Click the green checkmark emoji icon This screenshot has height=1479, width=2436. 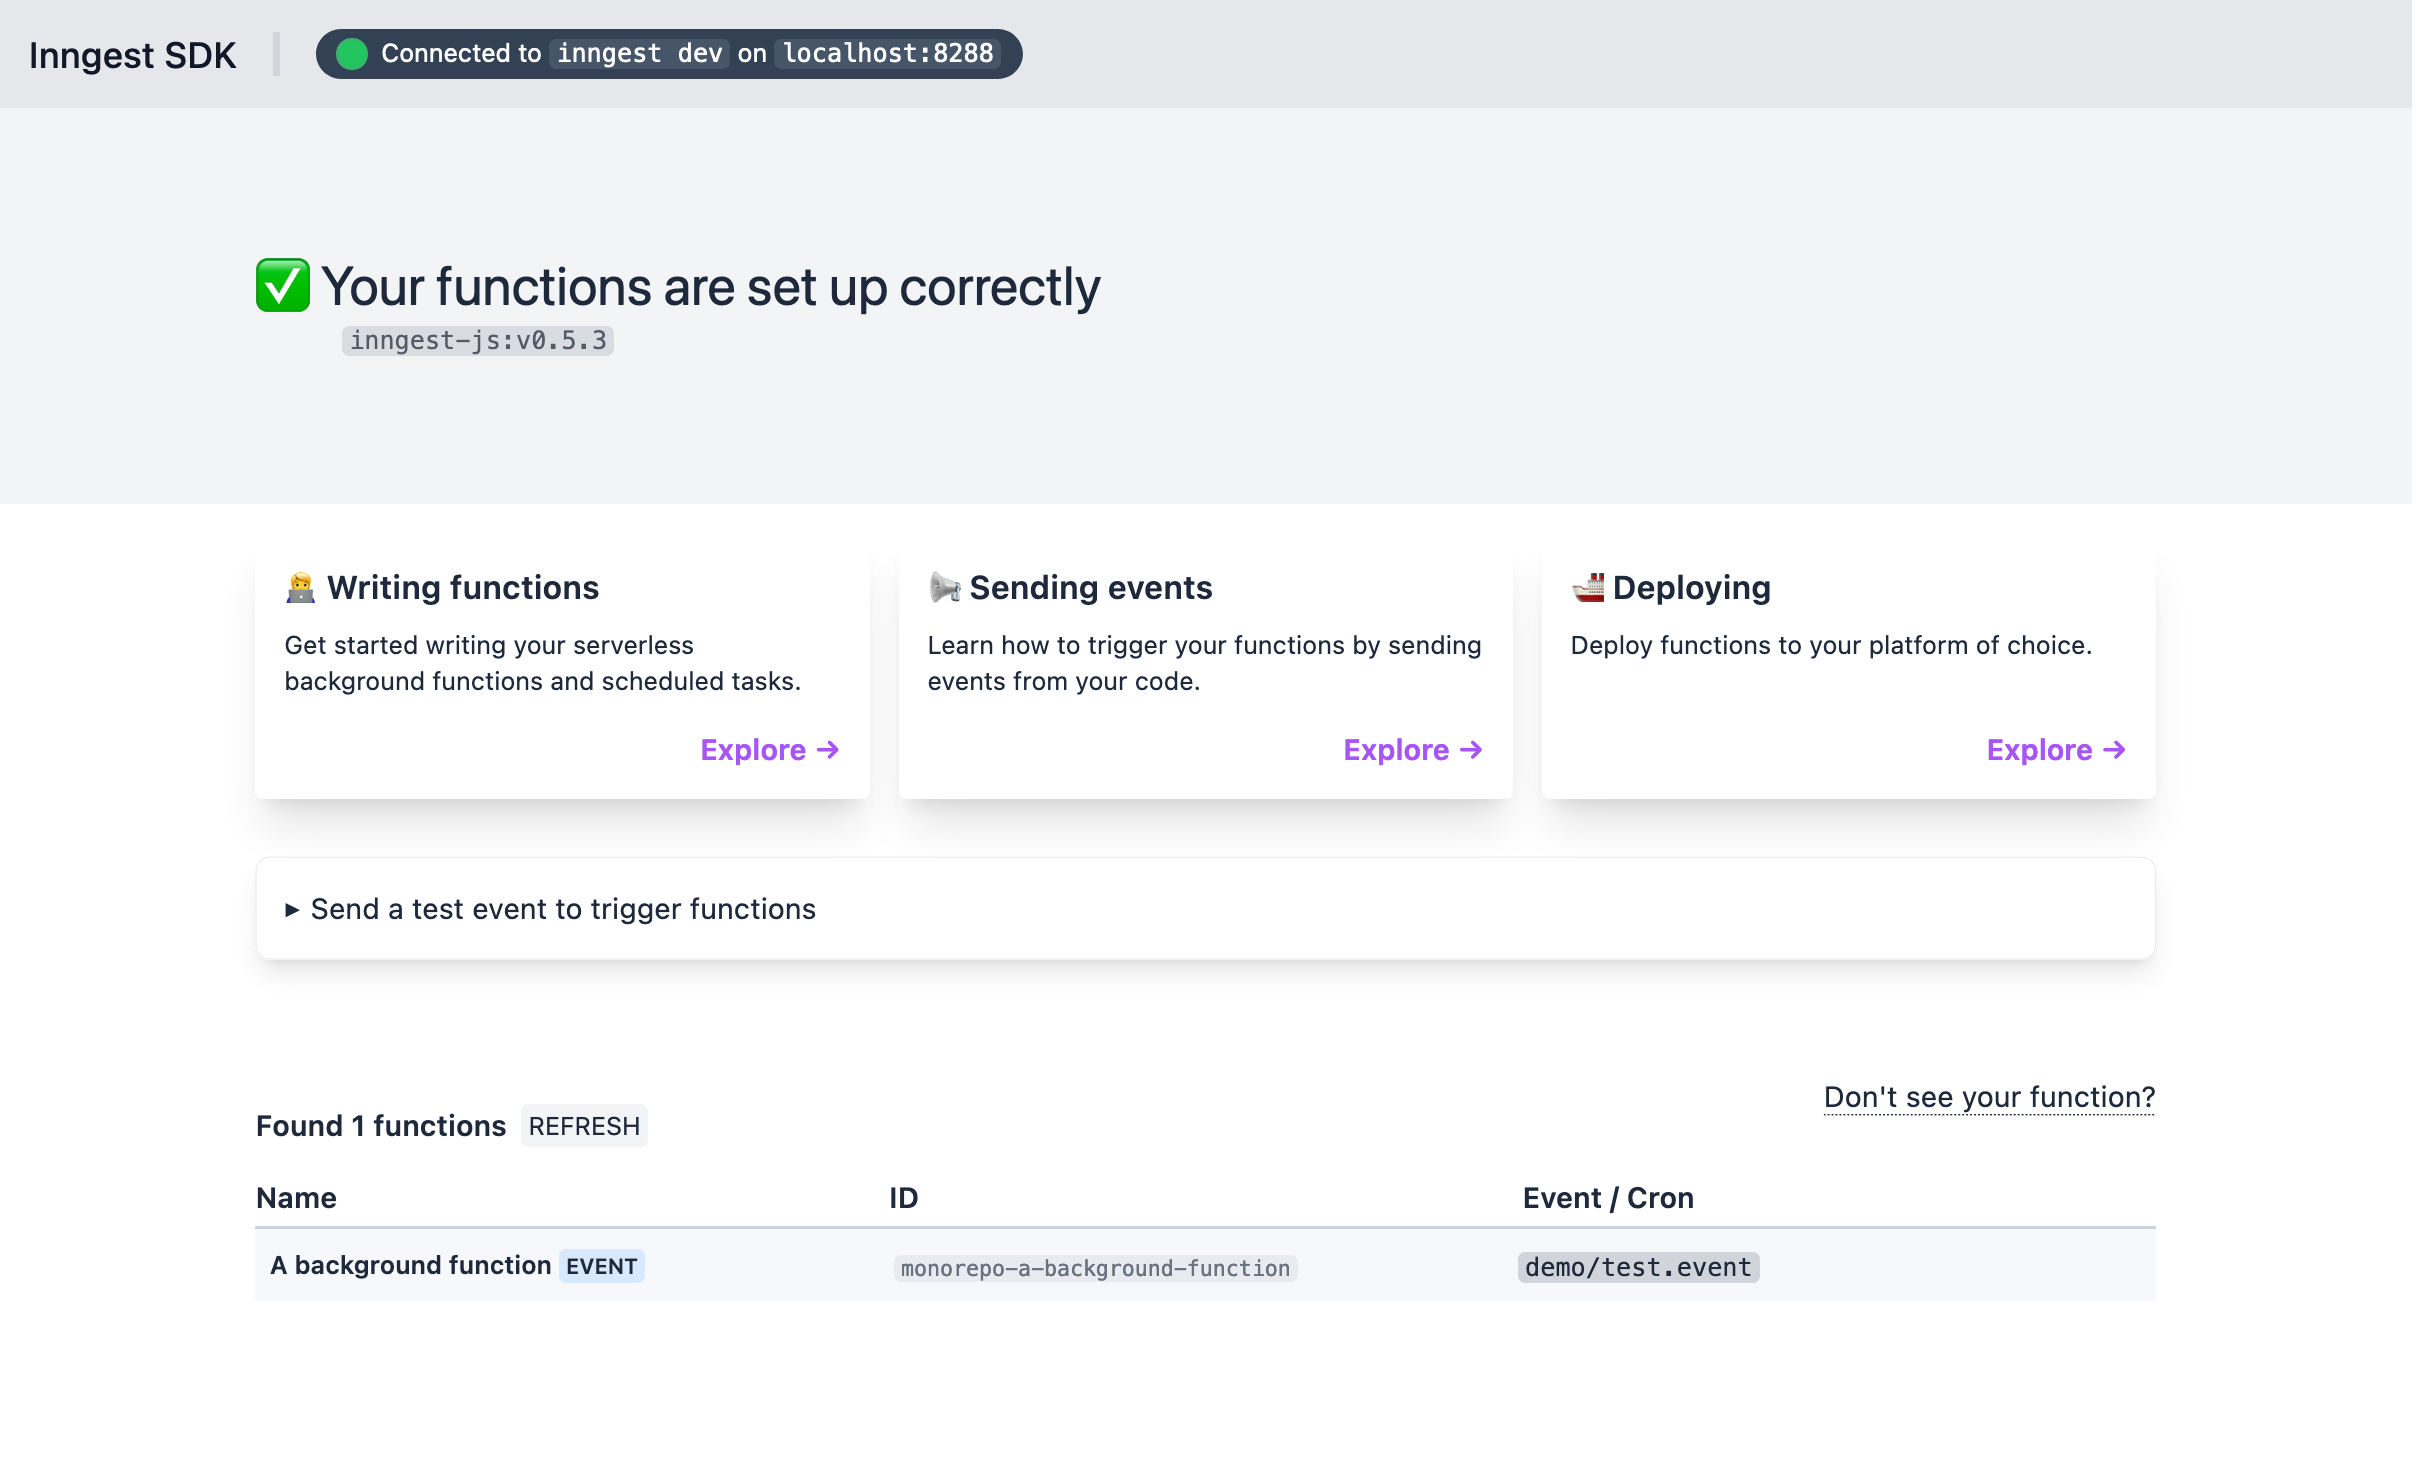pyautogui.click(x=283, y=286)
